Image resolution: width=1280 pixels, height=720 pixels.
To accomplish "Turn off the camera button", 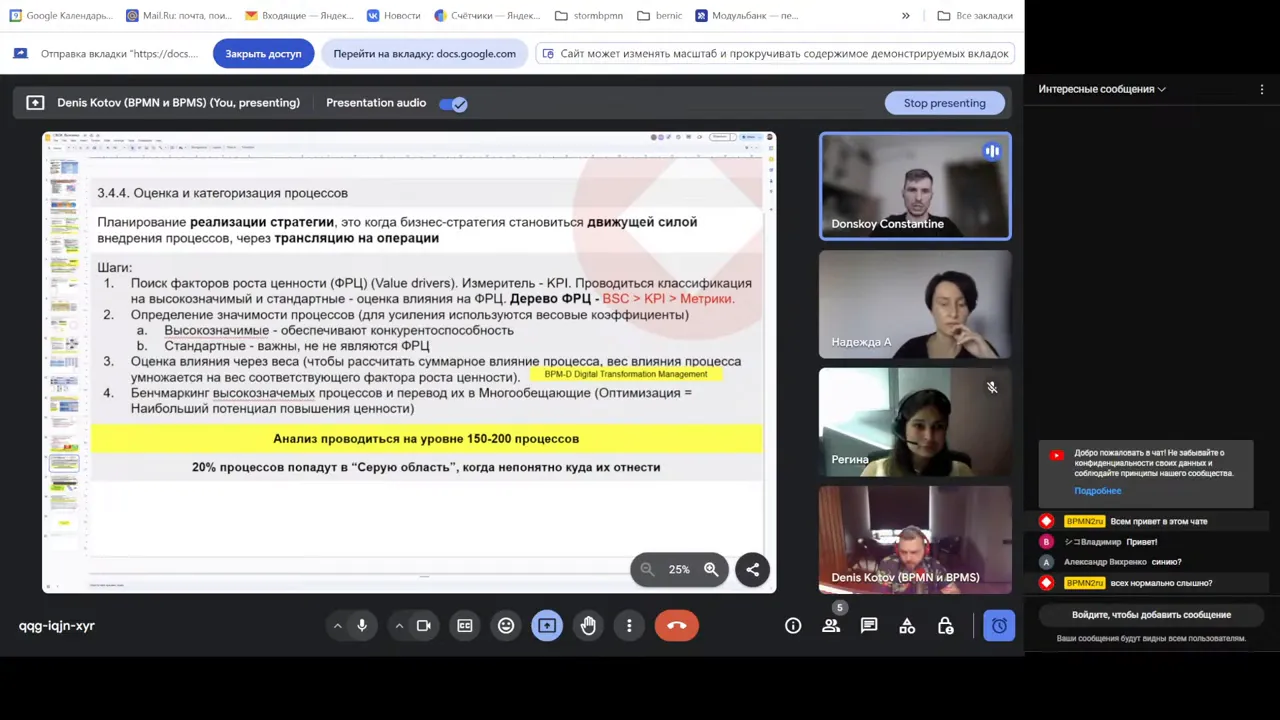I will point(423,626).
